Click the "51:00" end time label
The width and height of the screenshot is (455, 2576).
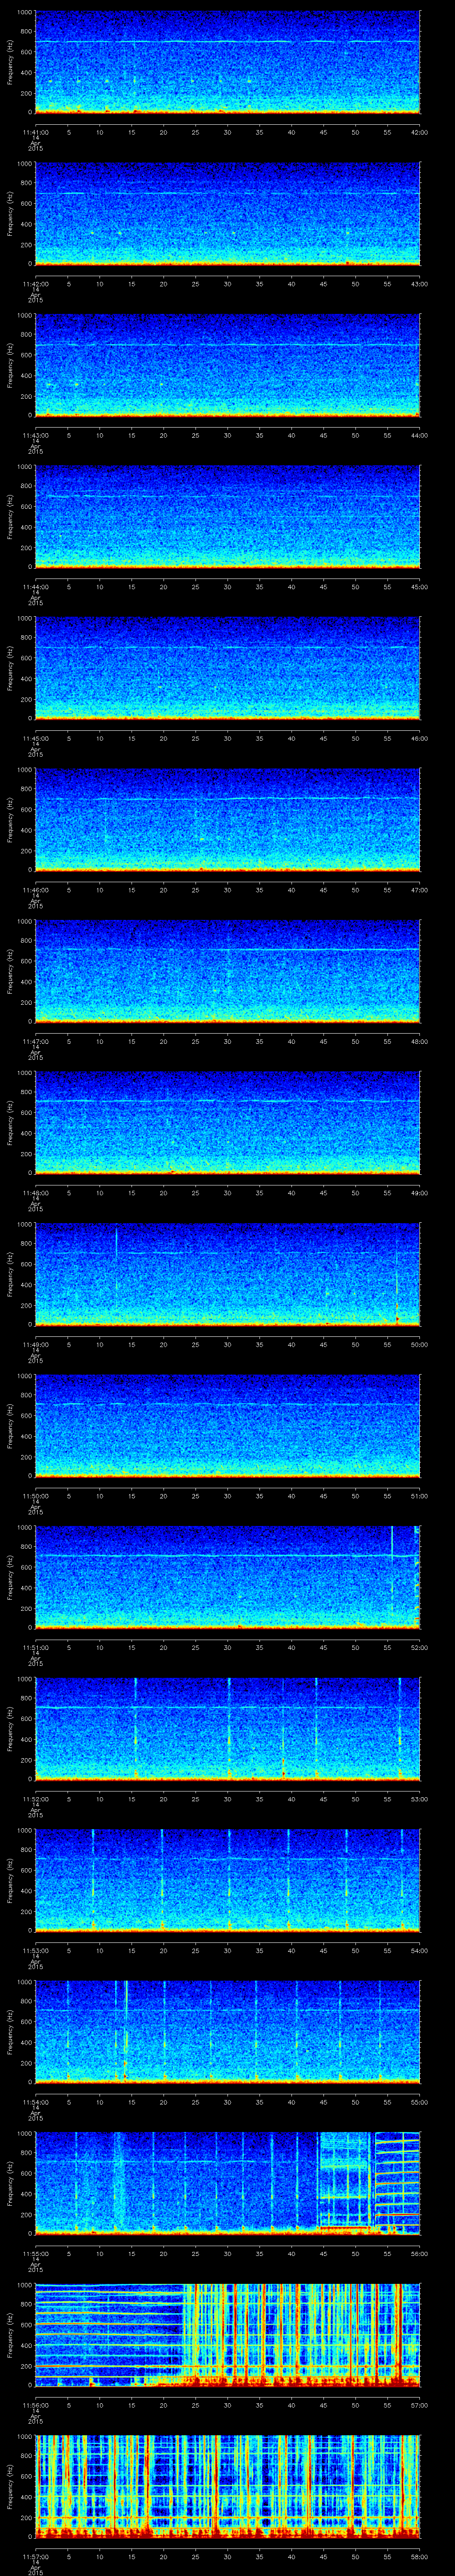click(x=420, y=1496)
